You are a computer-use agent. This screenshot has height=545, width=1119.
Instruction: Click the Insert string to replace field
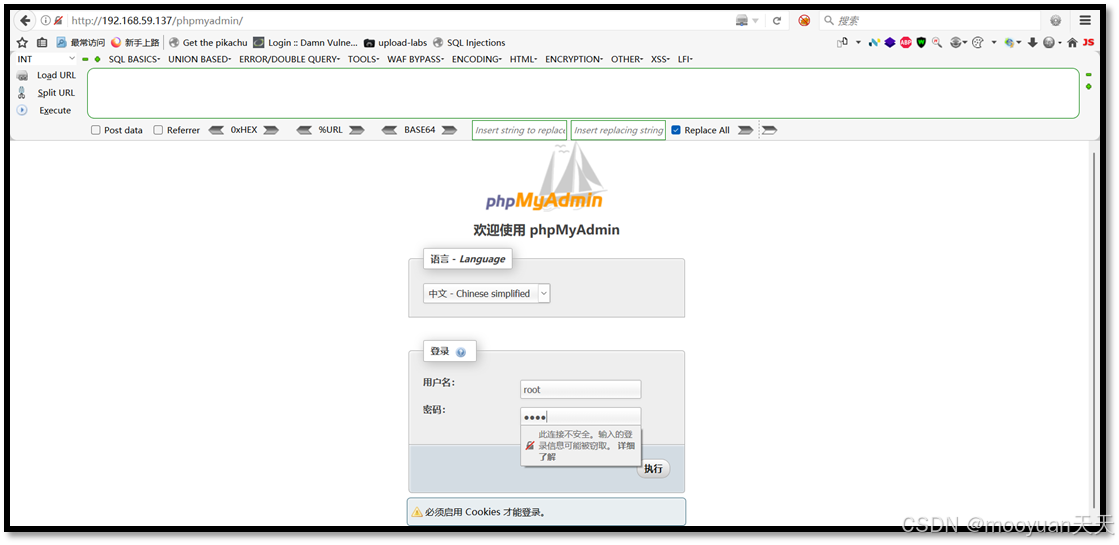click(520, 131)
